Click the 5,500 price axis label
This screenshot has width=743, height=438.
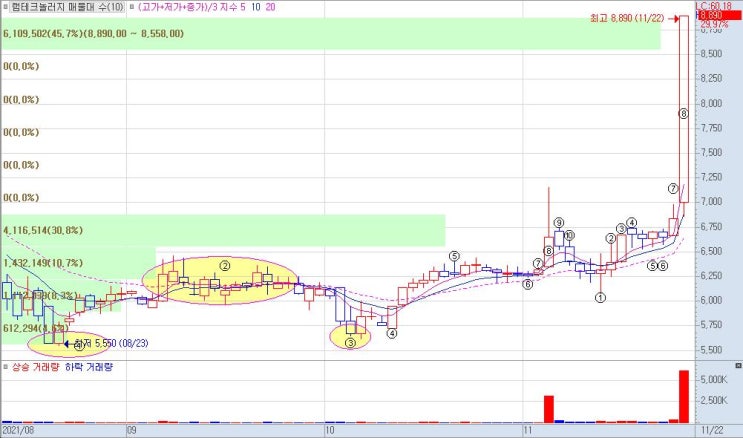click(x=711, y=350)
